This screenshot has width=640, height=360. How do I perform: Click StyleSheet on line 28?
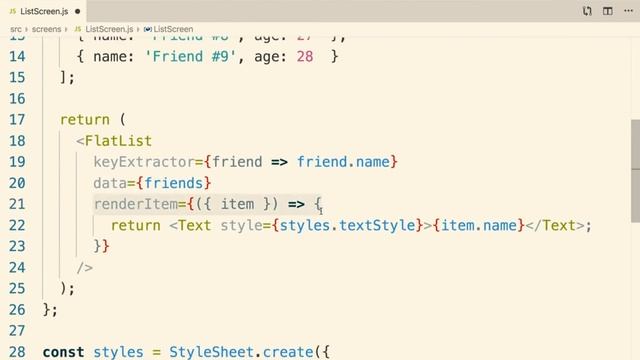(211, 352)
